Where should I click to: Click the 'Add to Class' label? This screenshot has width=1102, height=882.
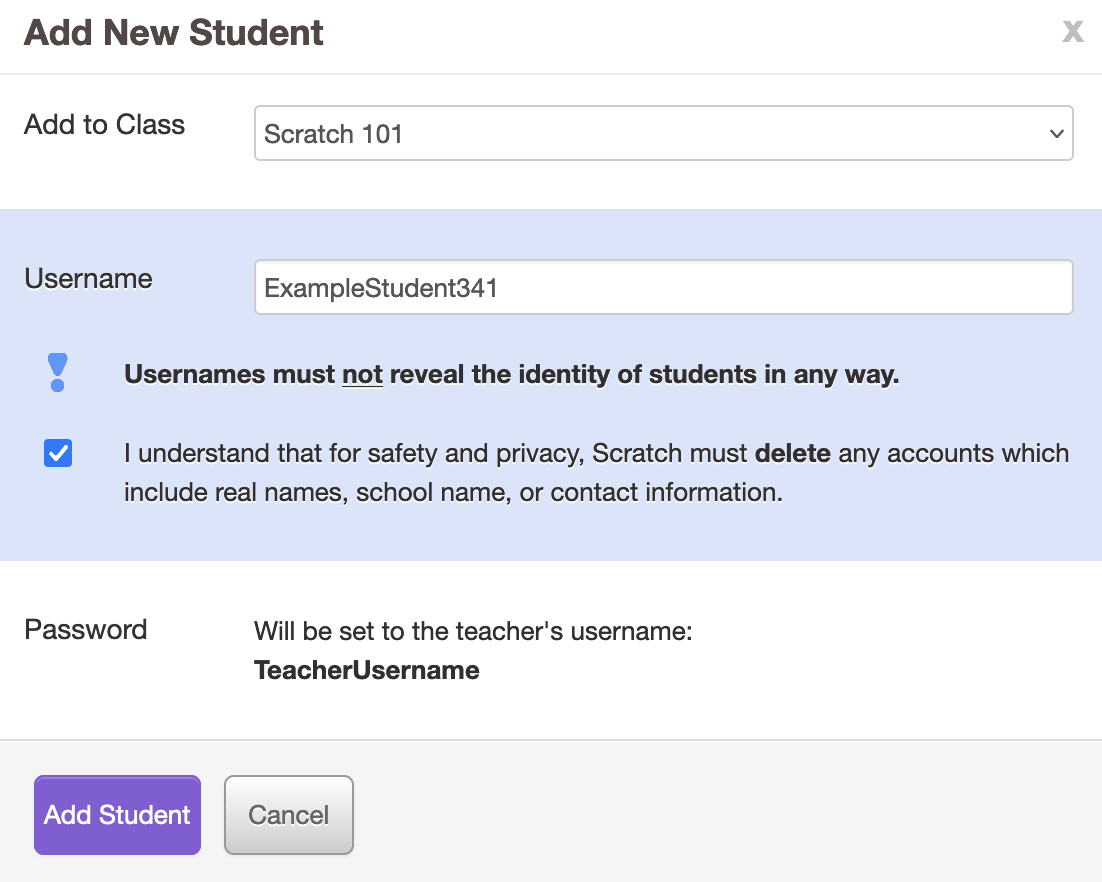104,125
